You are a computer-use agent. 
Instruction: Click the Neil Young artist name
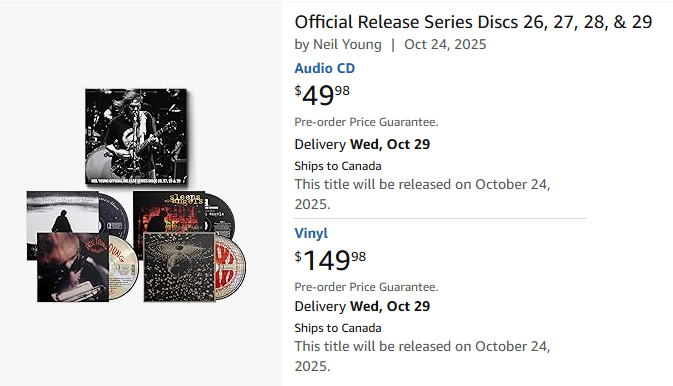[x=347, y=44]
